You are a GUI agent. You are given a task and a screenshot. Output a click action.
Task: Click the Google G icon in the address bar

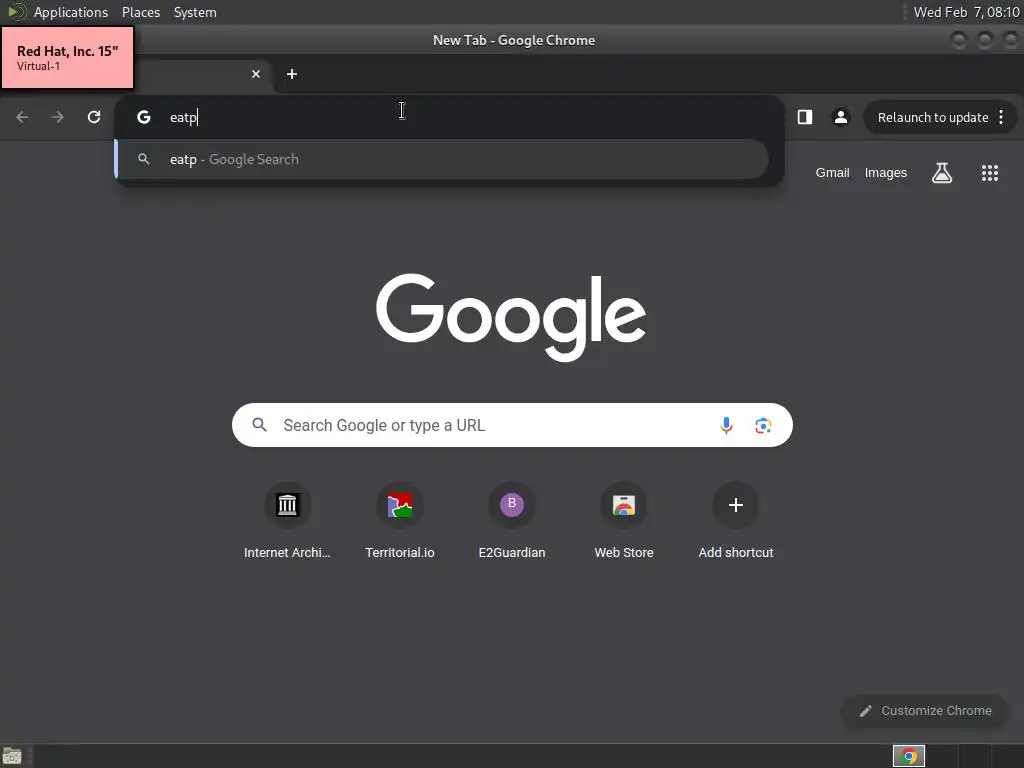[x=144, y=117]
